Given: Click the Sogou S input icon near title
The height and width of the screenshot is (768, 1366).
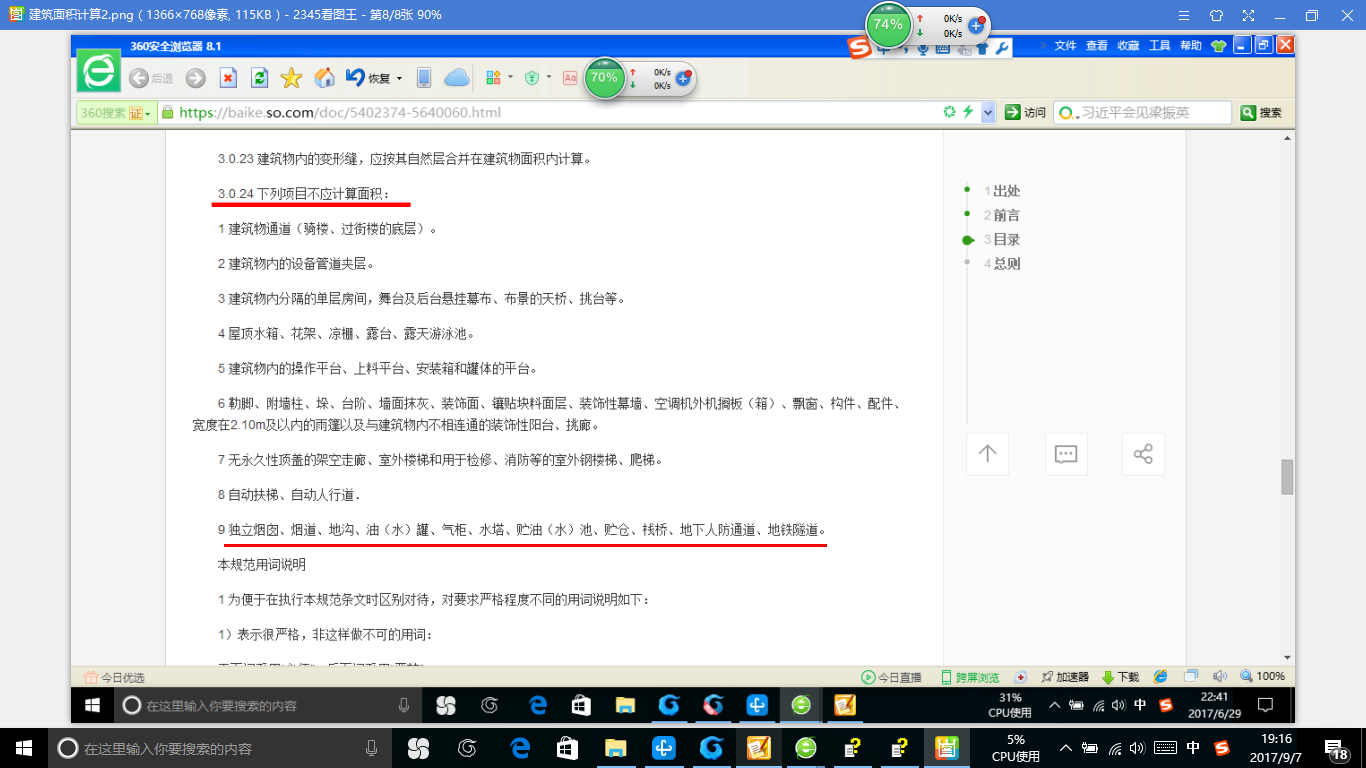Looking at the screenshot, I should tap(858, 47).
